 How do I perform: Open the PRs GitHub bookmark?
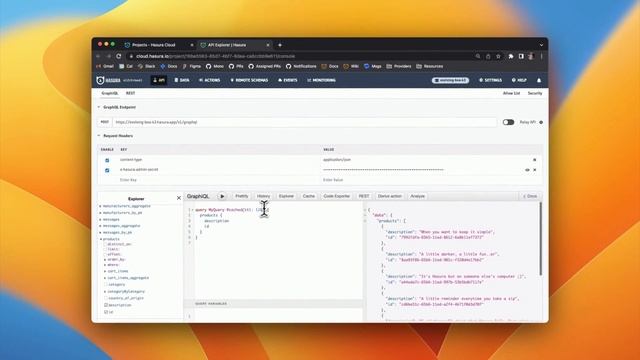236,66
